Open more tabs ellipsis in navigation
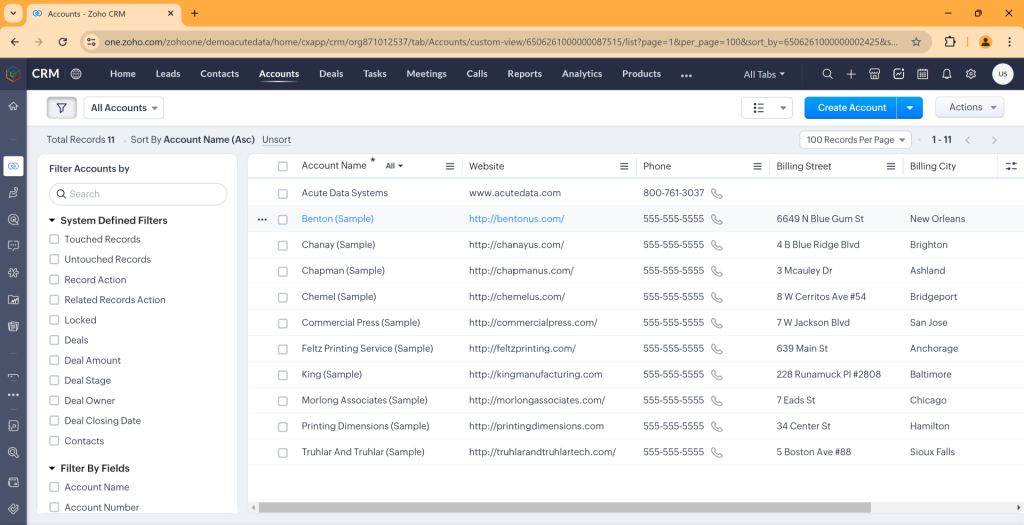The image size is (1024, 525). [x=686, y=75]
